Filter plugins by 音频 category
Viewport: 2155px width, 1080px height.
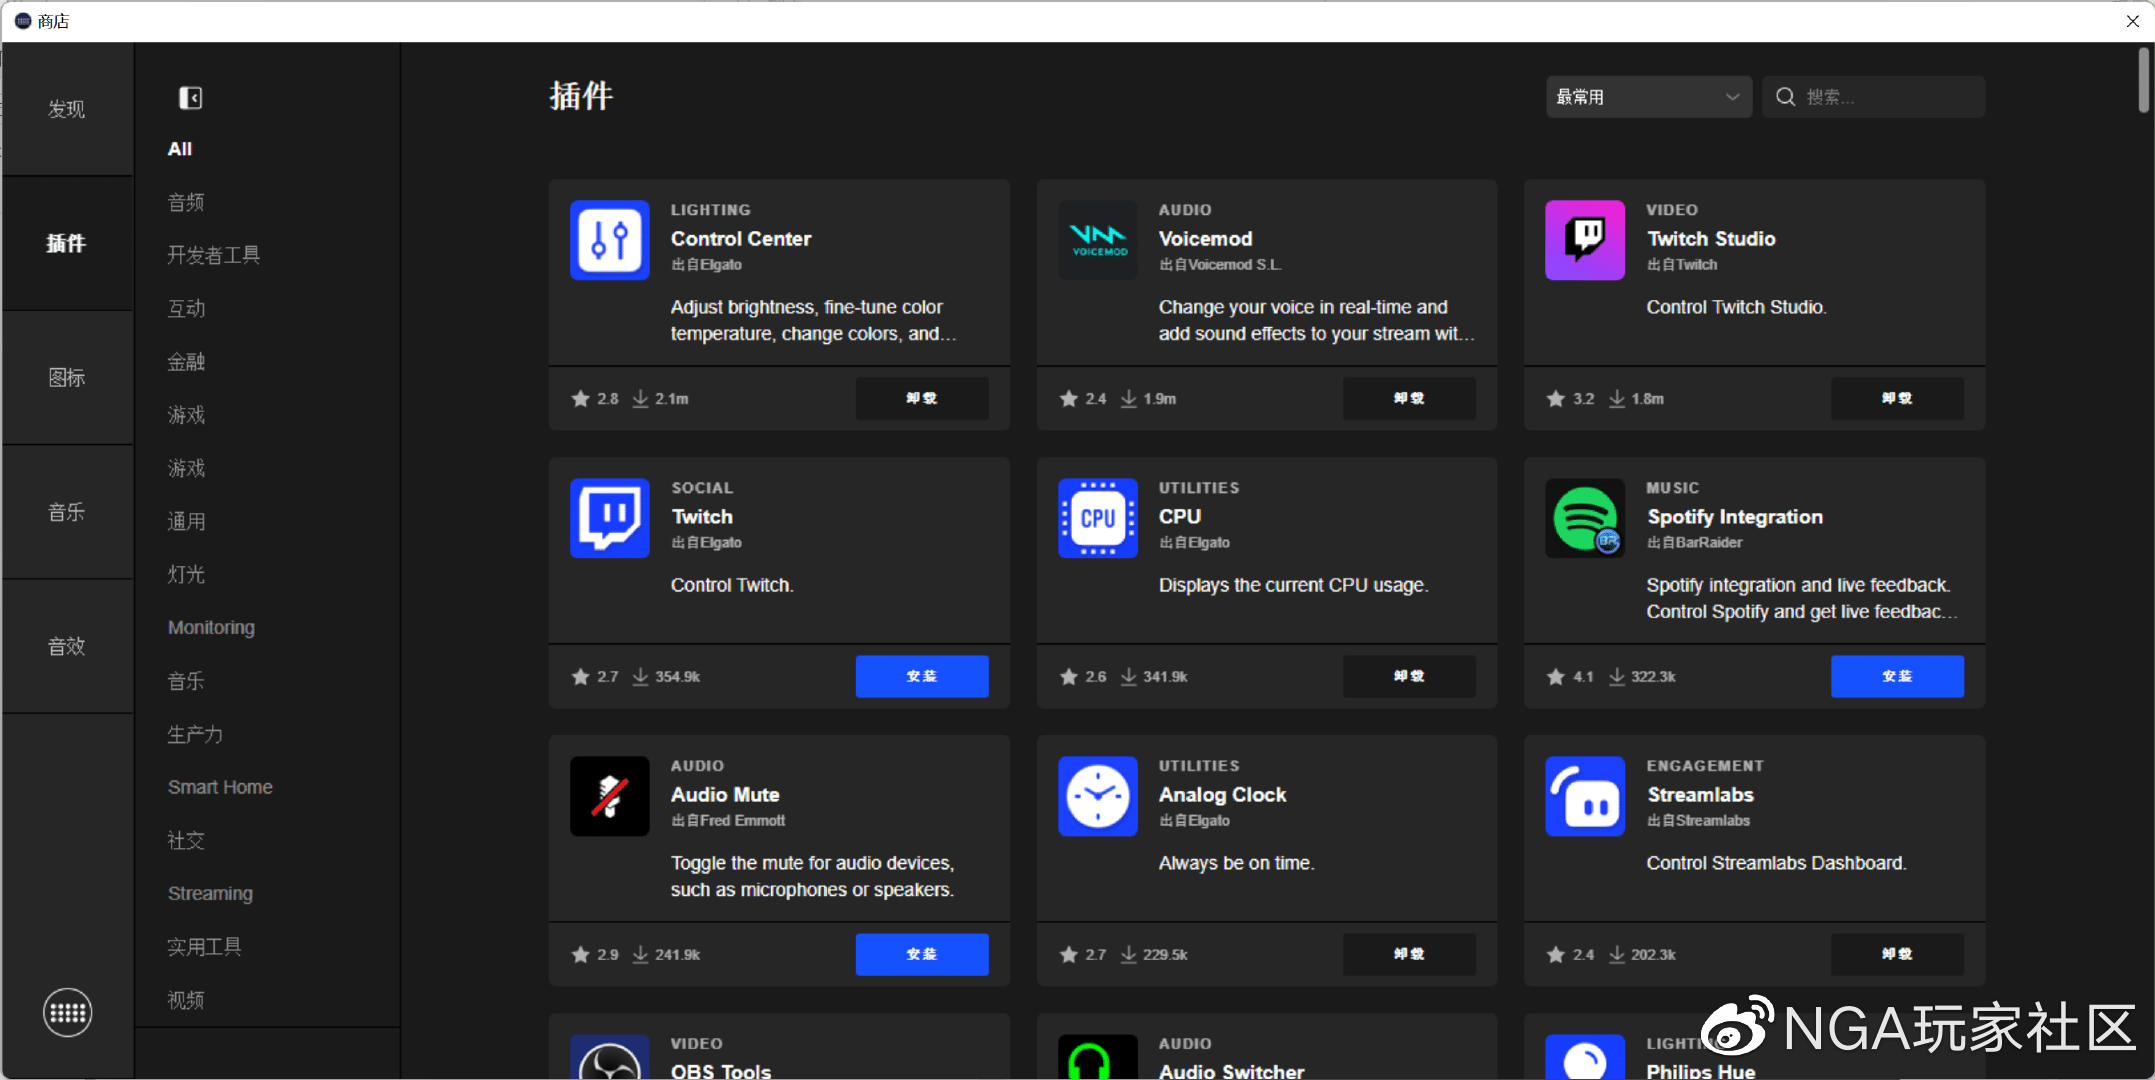tap(186, 202)
